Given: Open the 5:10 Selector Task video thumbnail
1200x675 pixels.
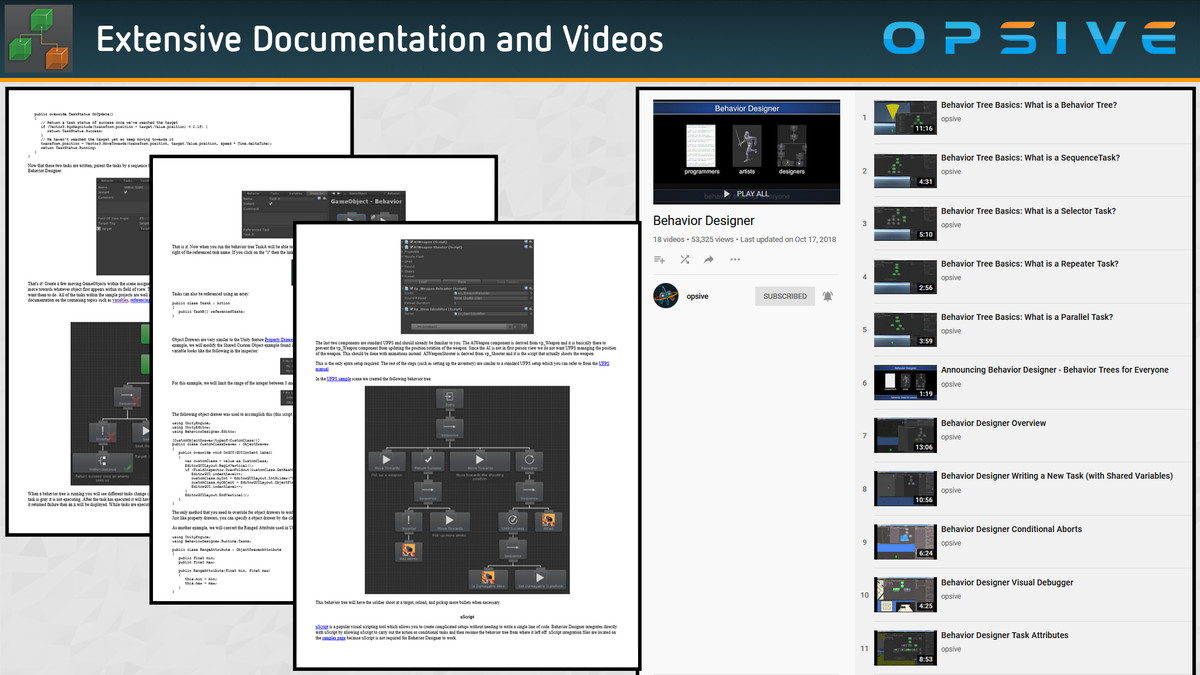Looking at the screenshot, I should coord(905,224).
